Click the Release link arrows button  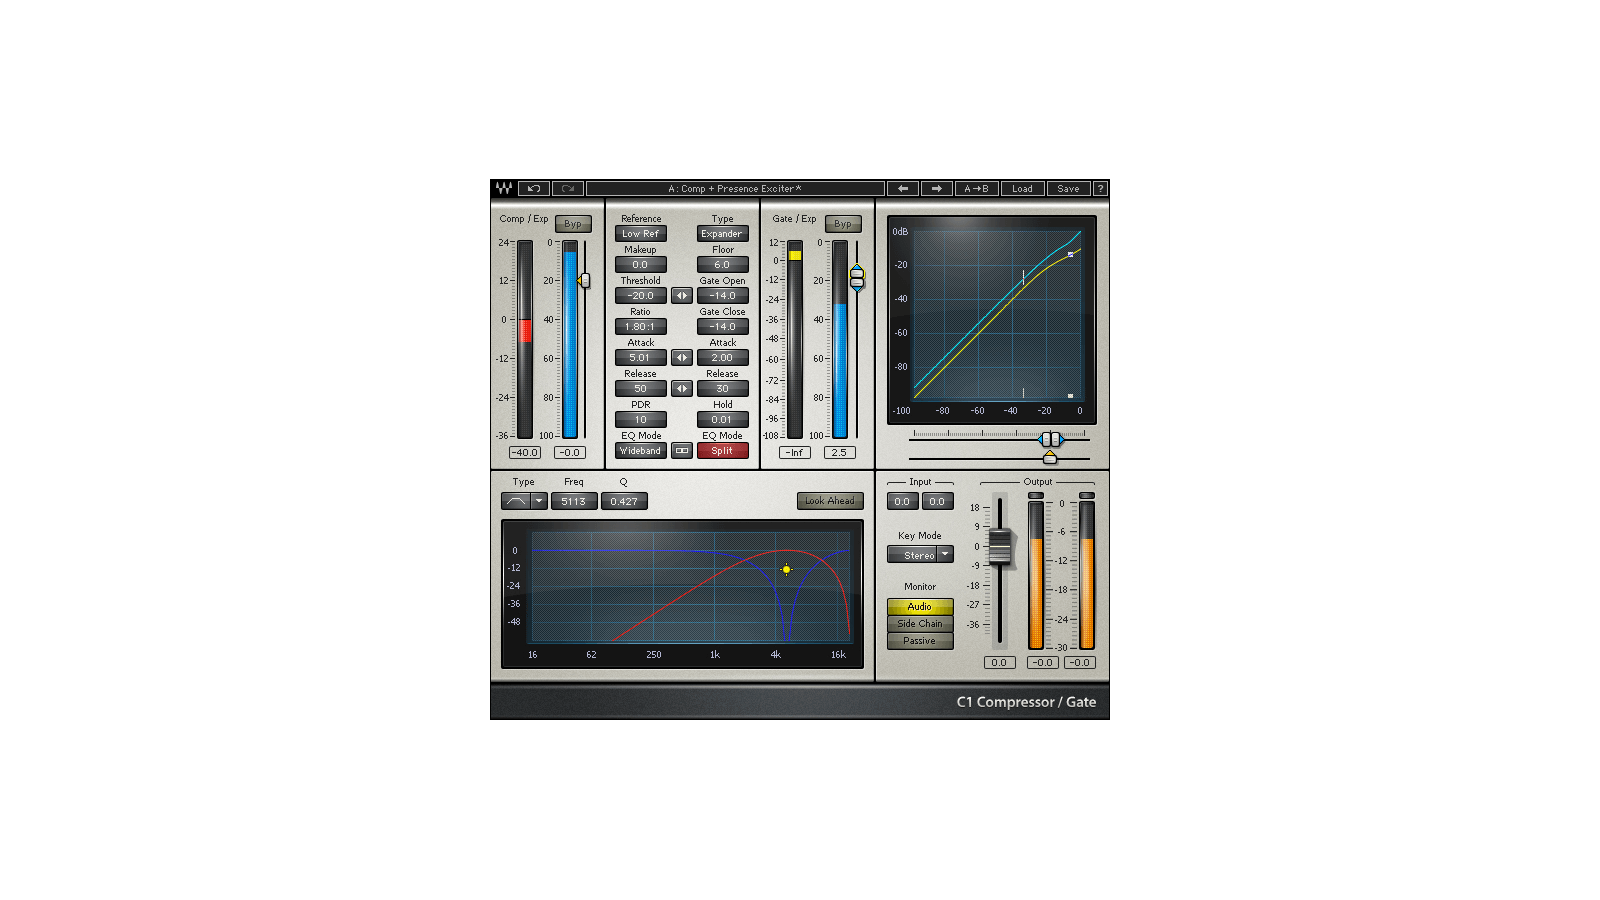(x=682, y=389)
